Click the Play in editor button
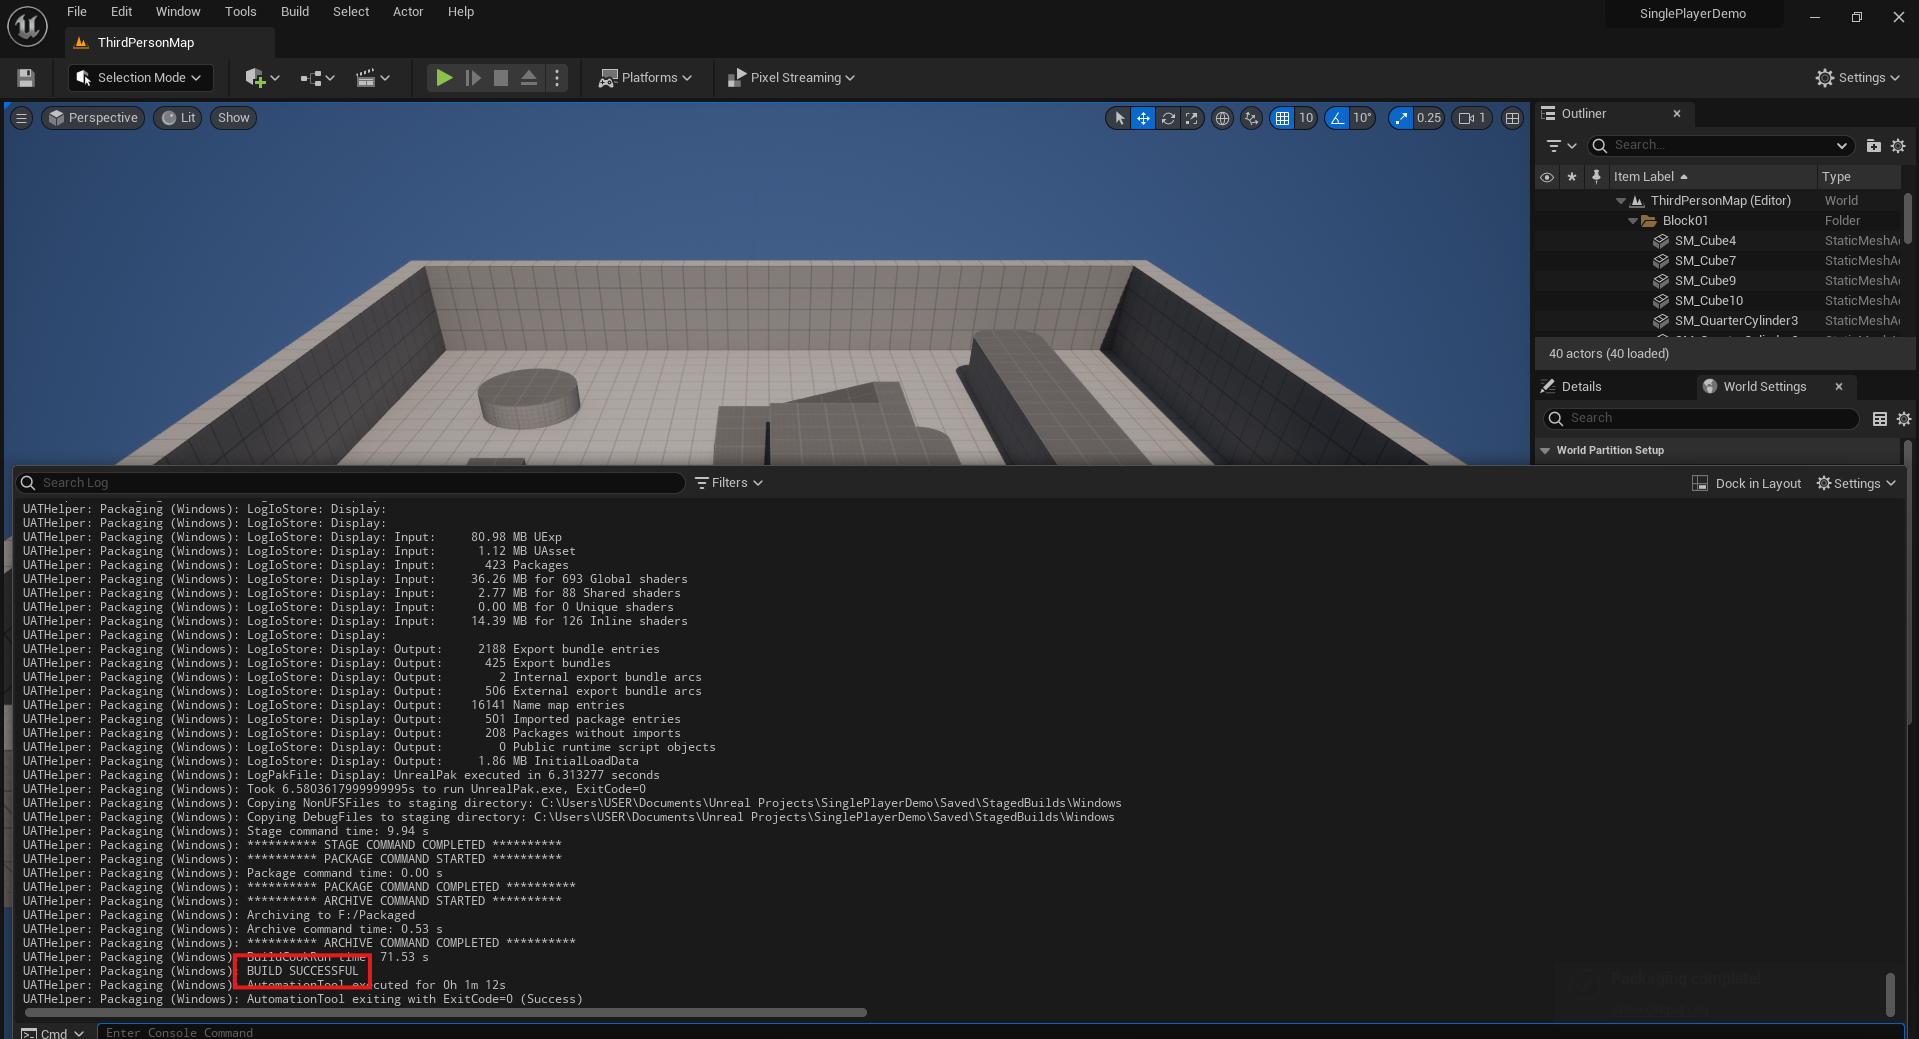Screen dimensions: 1919x1039 444,77
